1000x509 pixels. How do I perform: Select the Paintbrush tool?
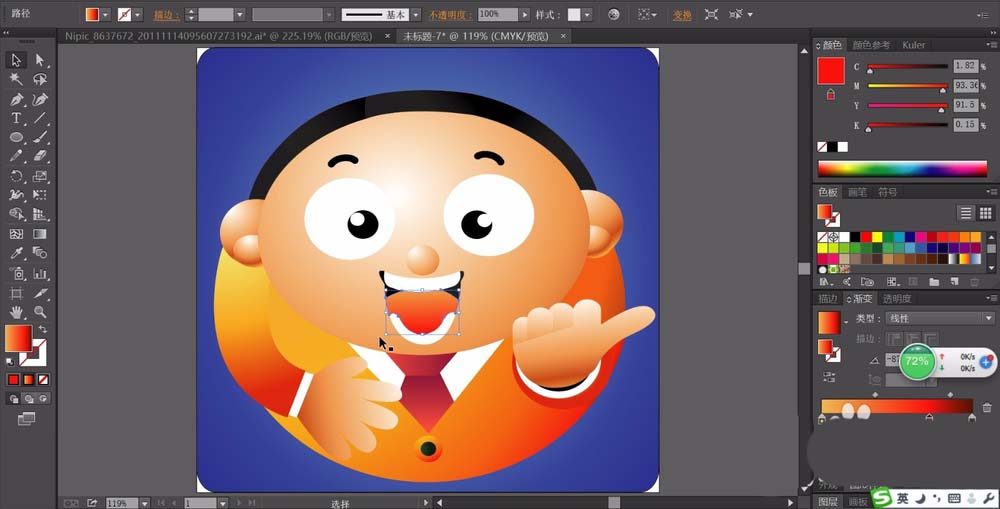40,137
